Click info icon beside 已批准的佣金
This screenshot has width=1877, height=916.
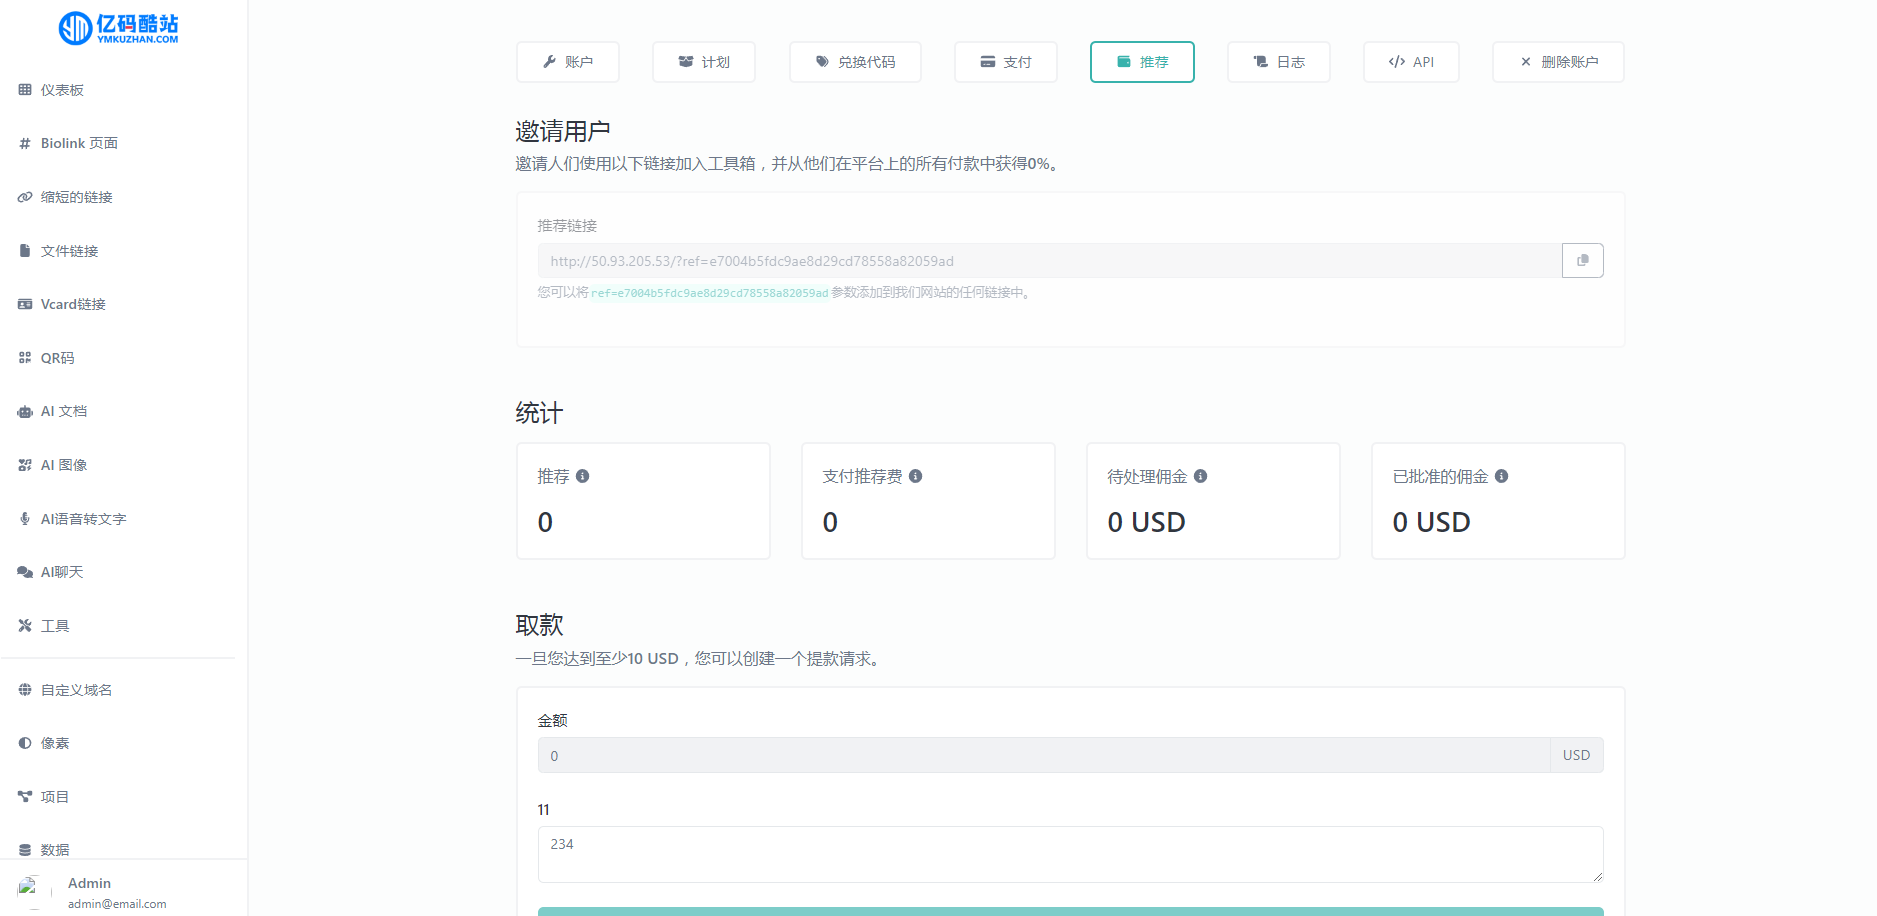pyautogui.click(x=1502, y=477)
